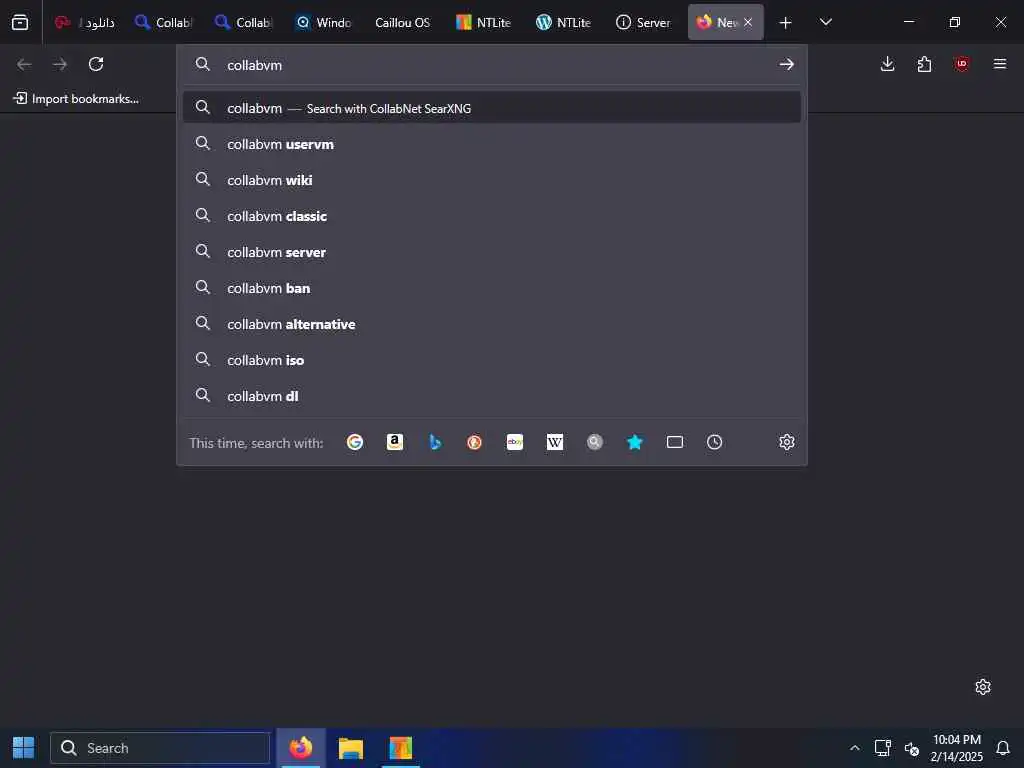Open the muted volume tray icon

(912, 748)
